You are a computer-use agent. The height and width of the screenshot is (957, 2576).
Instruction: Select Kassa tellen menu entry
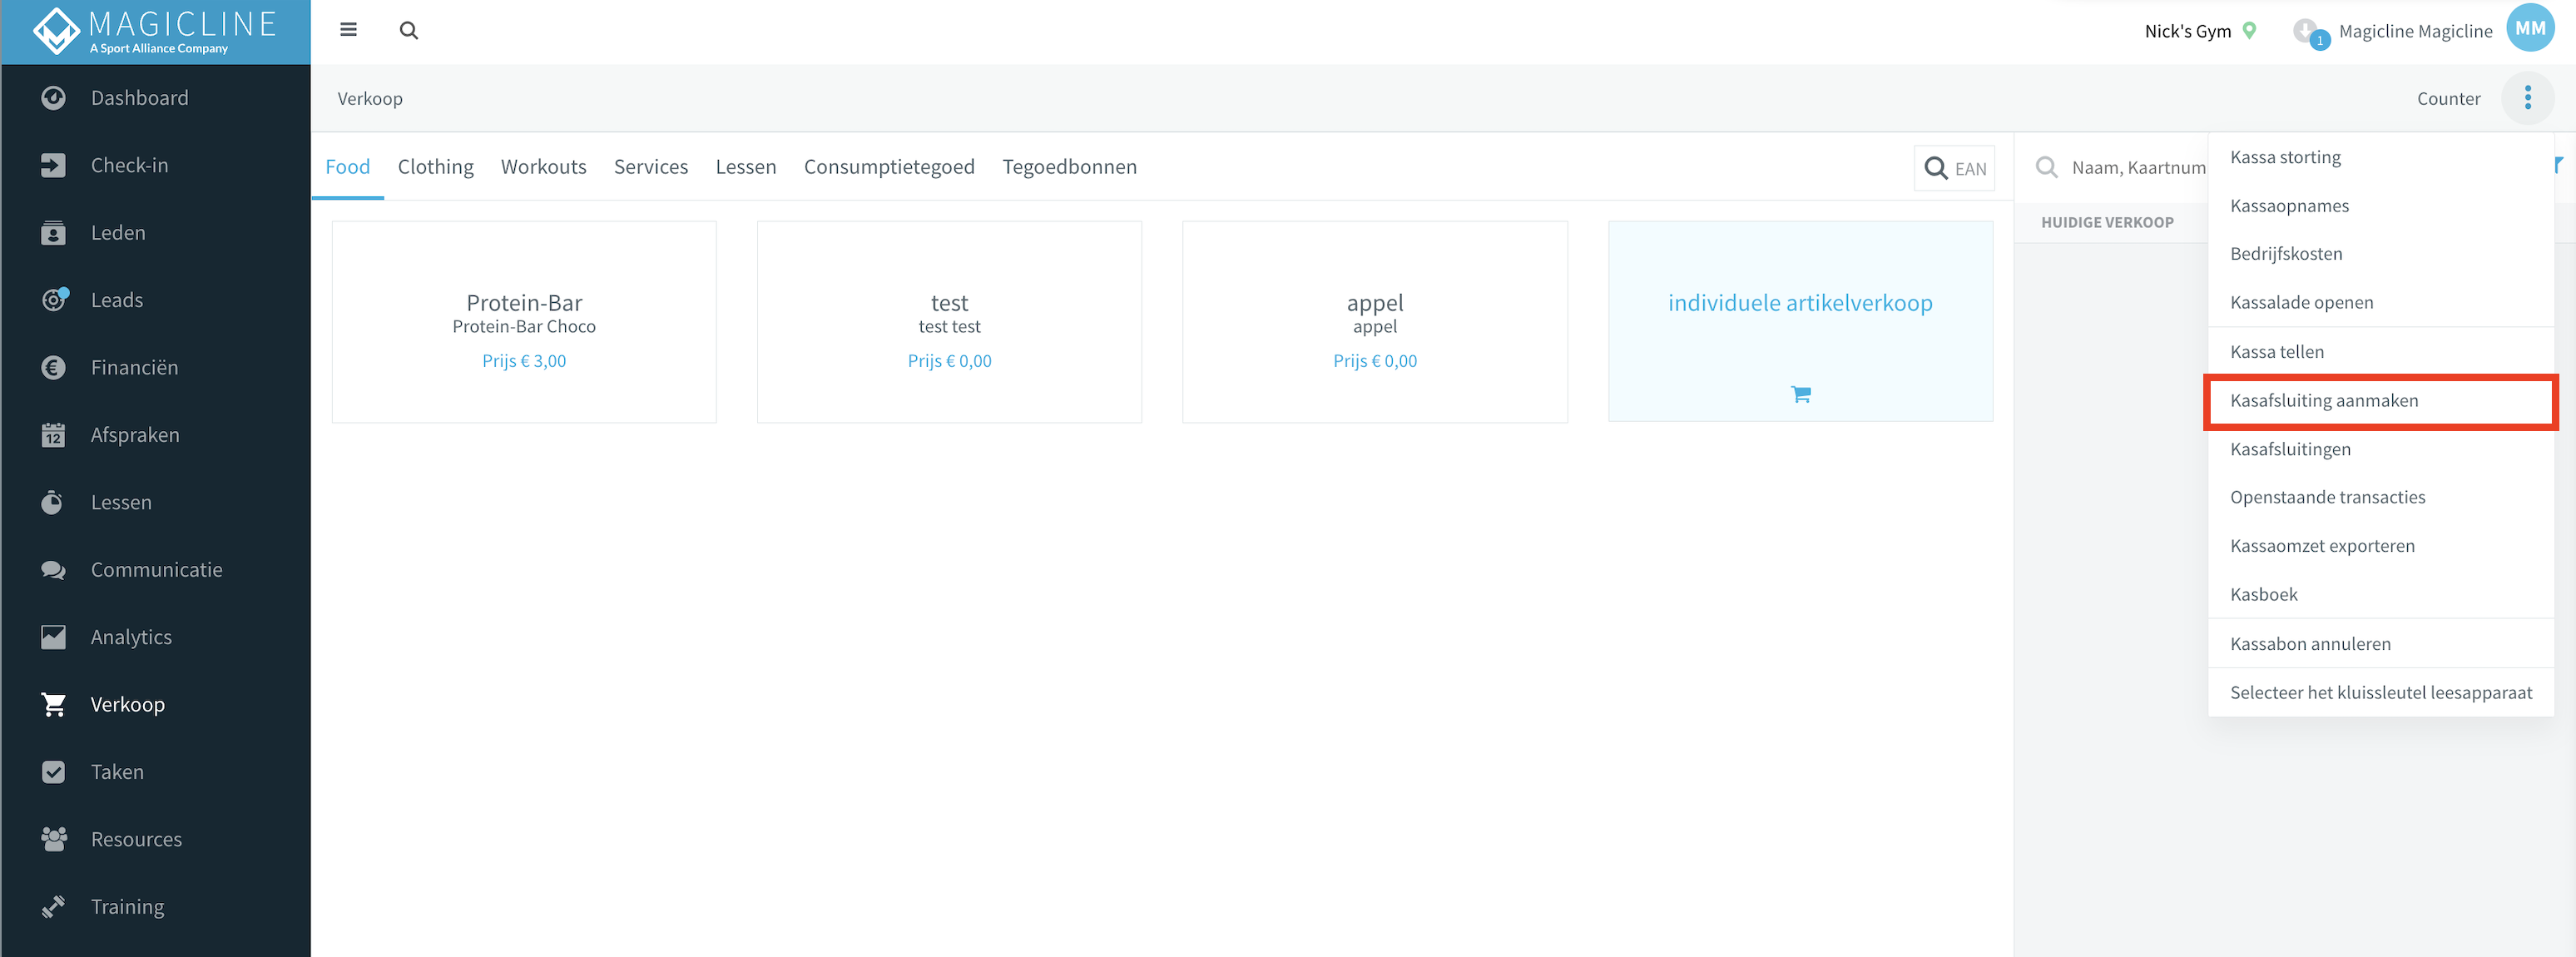(2380, 352)
